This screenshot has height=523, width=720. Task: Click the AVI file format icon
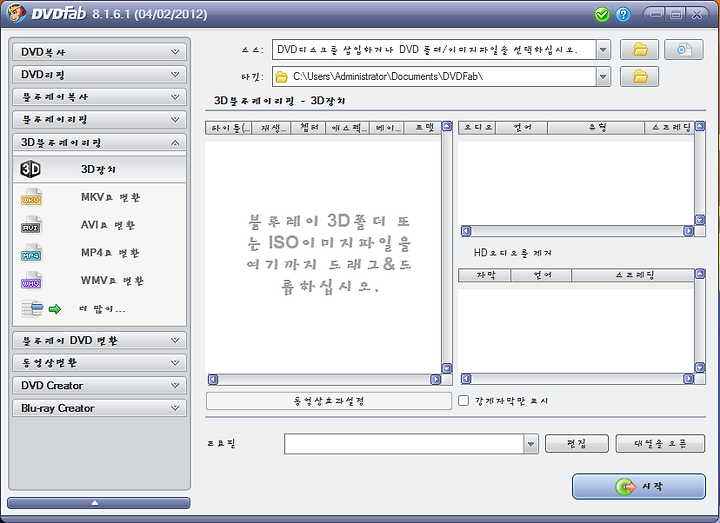click(x=31, y=225)
